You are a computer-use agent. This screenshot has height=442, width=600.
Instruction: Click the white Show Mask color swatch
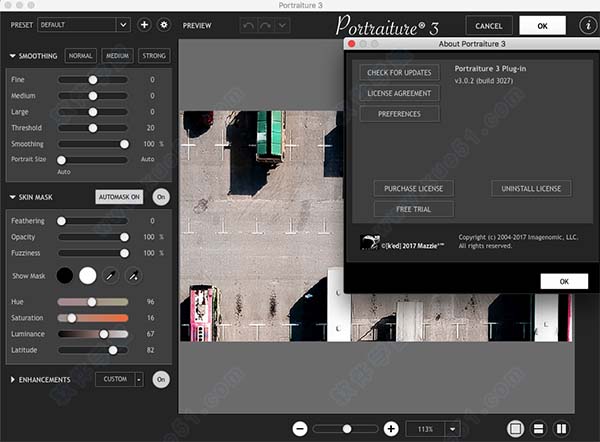click(87, 275)
